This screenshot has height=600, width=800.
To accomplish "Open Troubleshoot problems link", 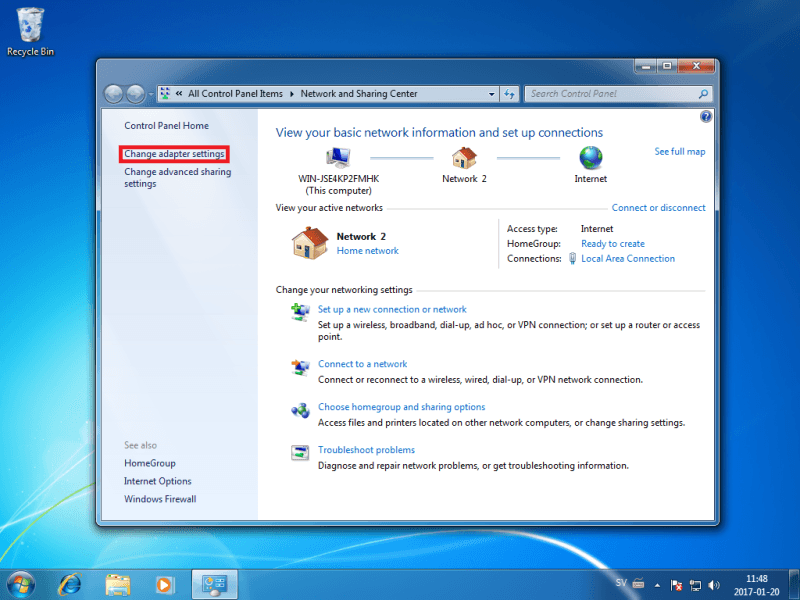I will 366,449.
